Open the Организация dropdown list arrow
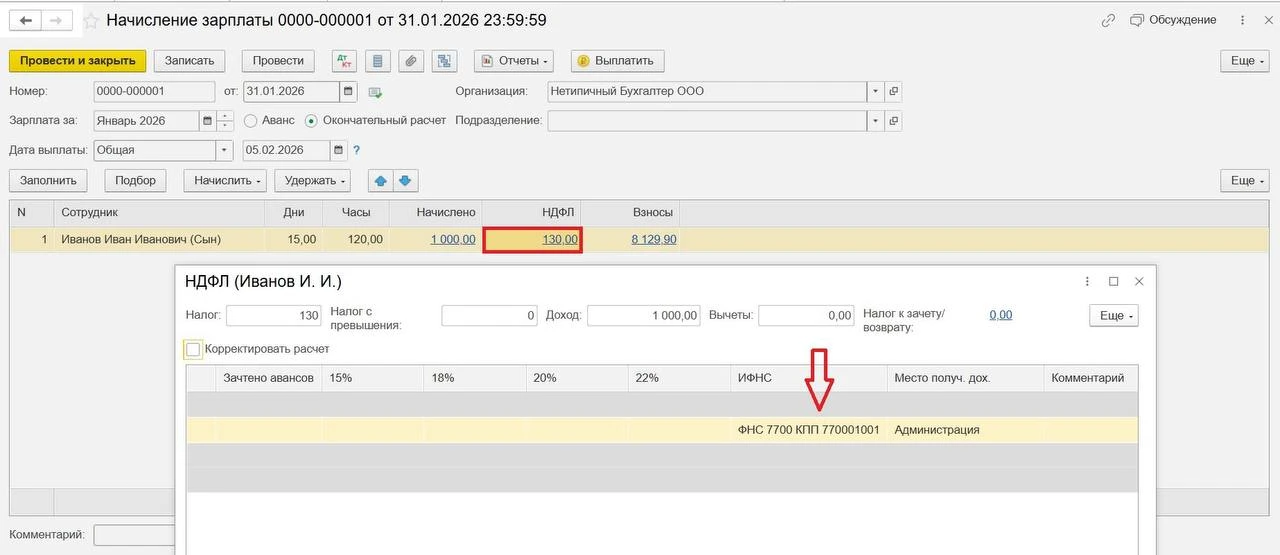 tap(875, 91)
